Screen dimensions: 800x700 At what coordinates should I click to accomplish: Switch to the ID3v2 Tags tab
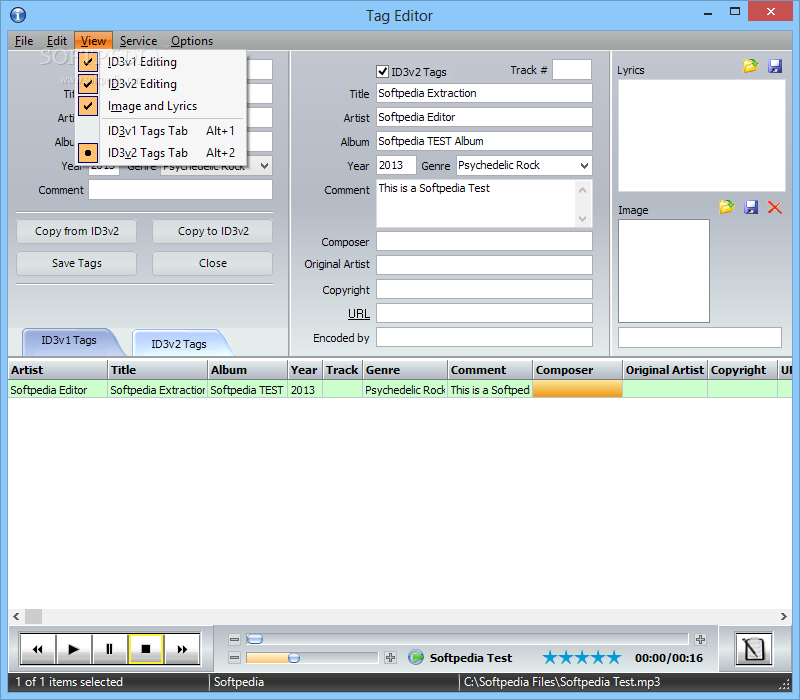coord(179,344)
